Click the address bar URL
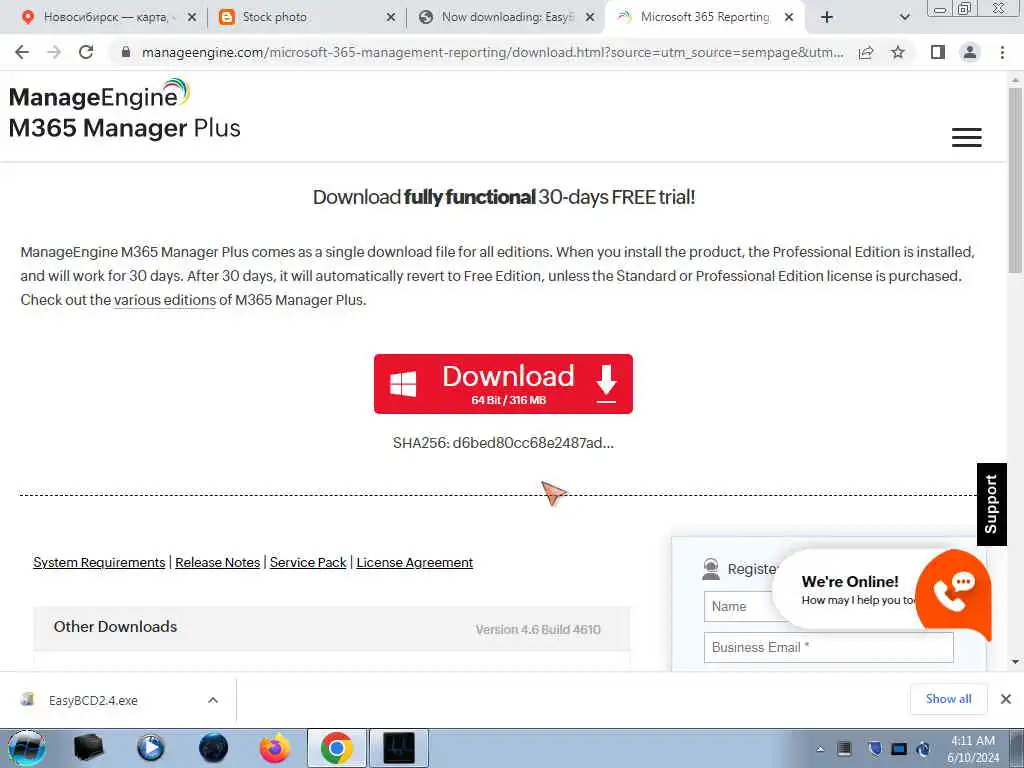The image size is (1024, 768). tap(492, 52)
